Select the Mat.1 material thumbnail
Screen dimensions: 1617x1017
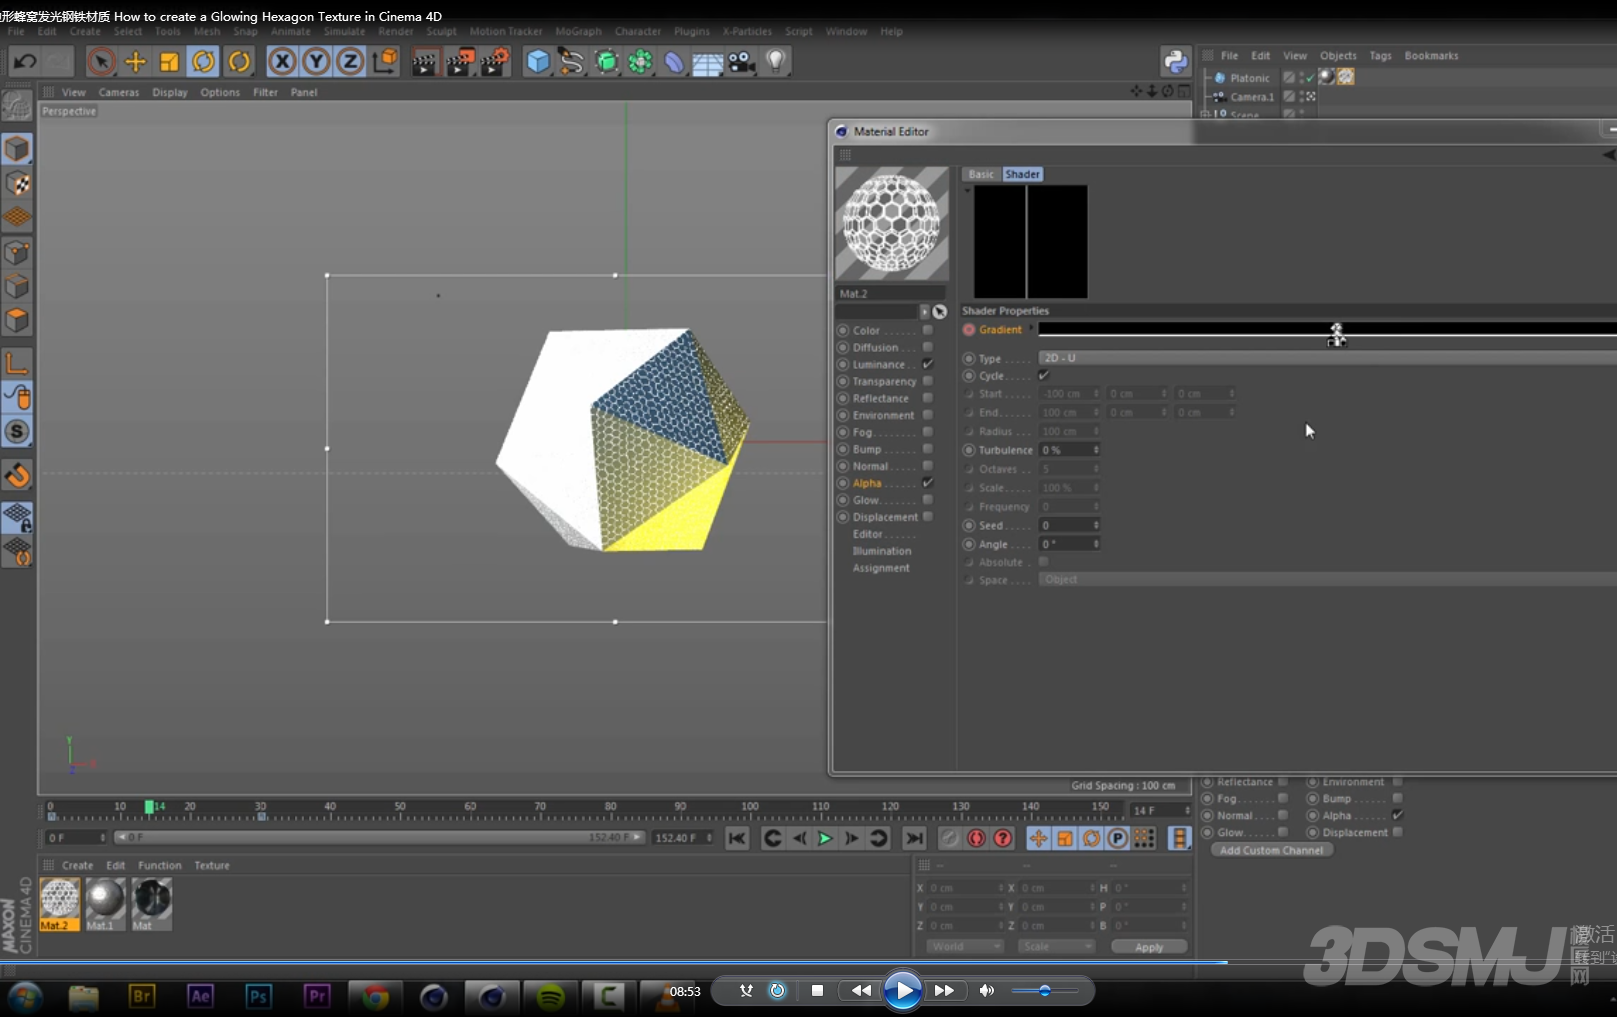tap(104, 904)
